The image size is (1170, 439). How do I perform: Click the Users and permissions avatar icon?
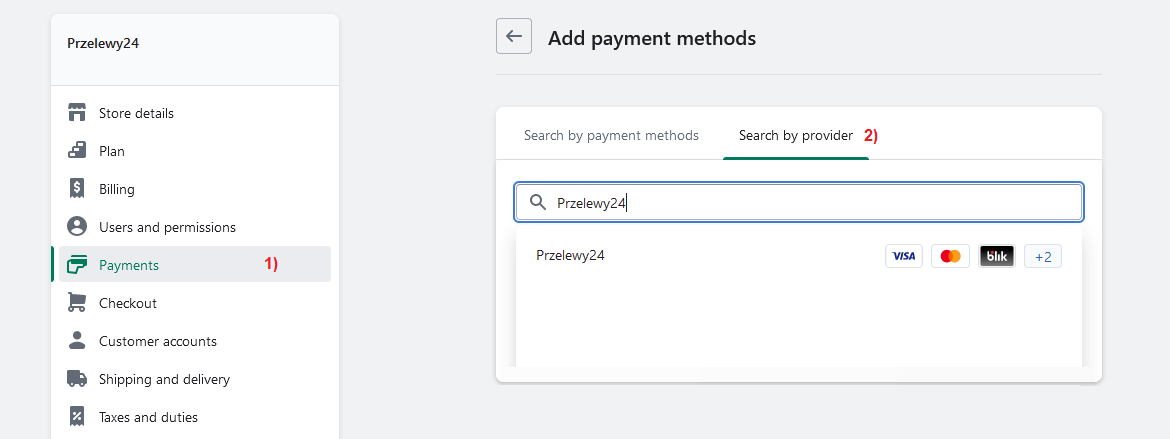pyautogui.click(x=77, y=226)
